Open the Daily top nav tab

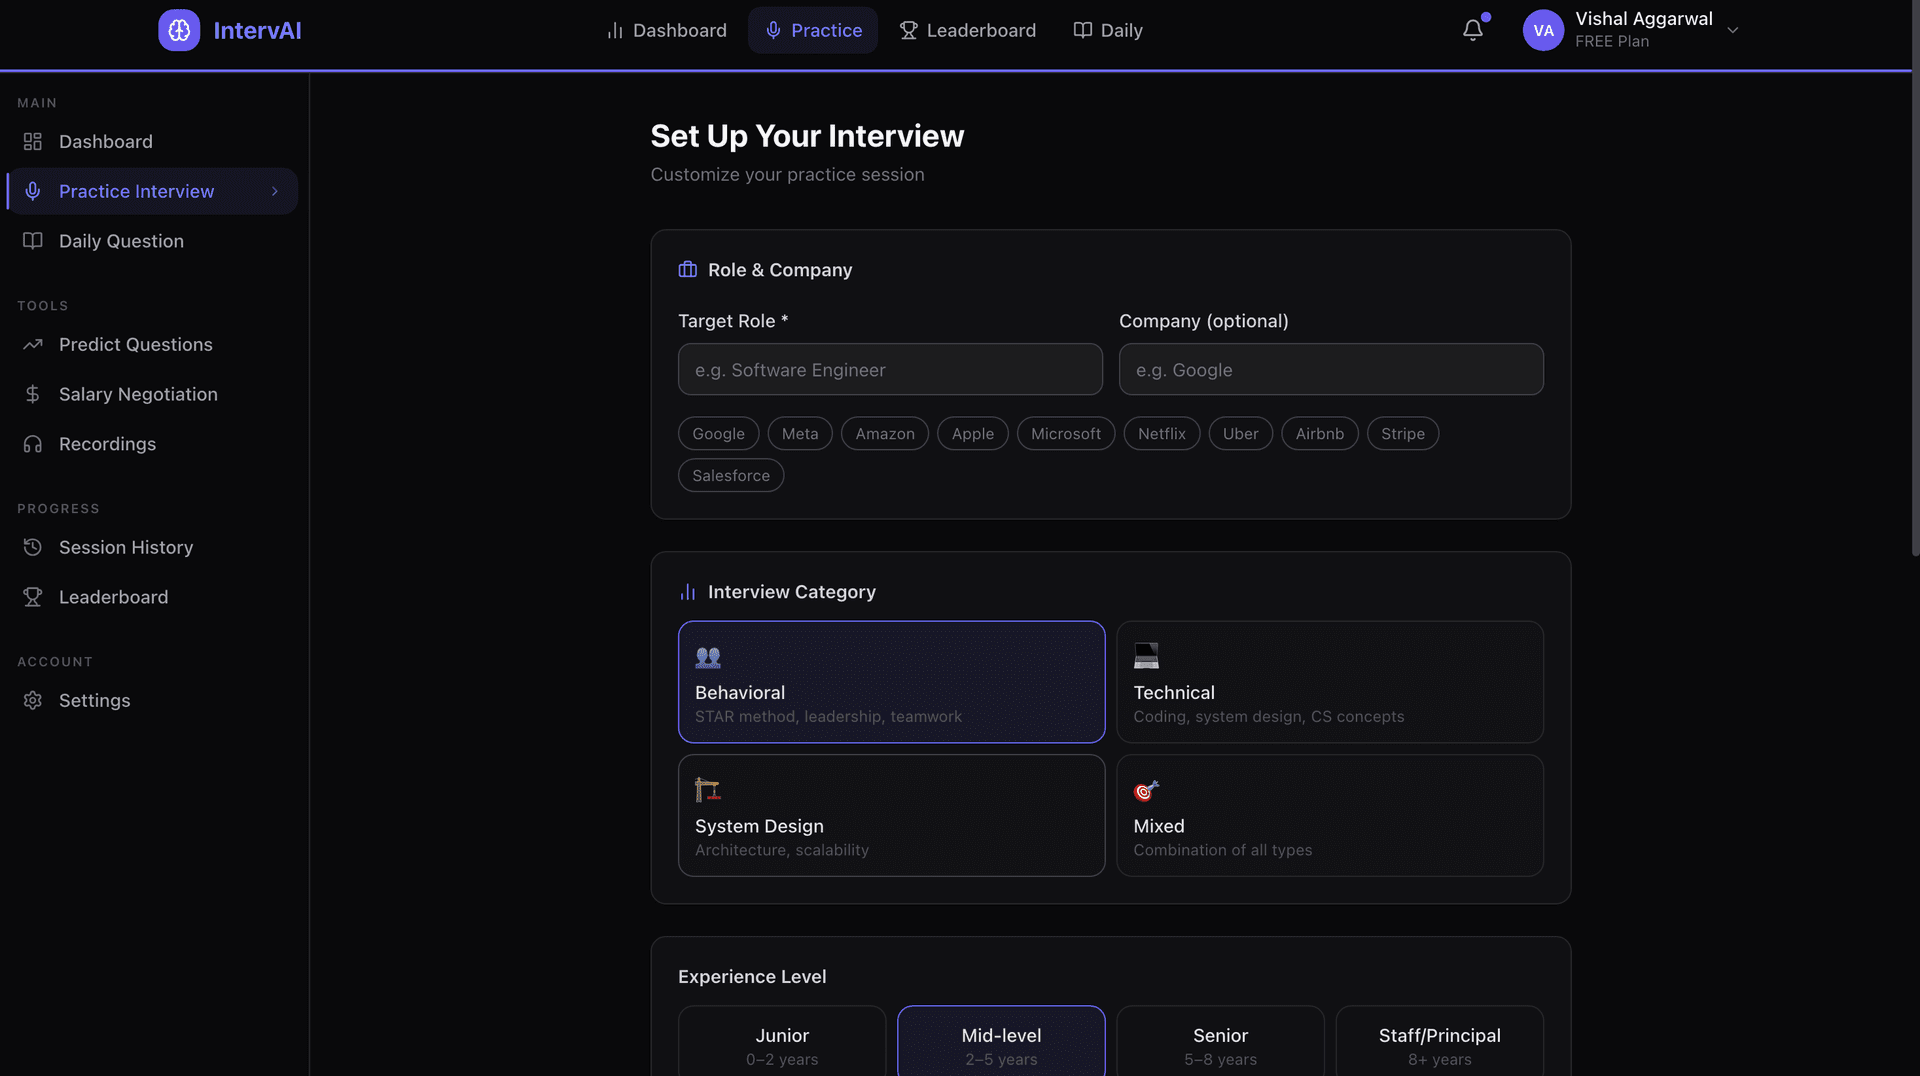click(x=1108, y=30)
